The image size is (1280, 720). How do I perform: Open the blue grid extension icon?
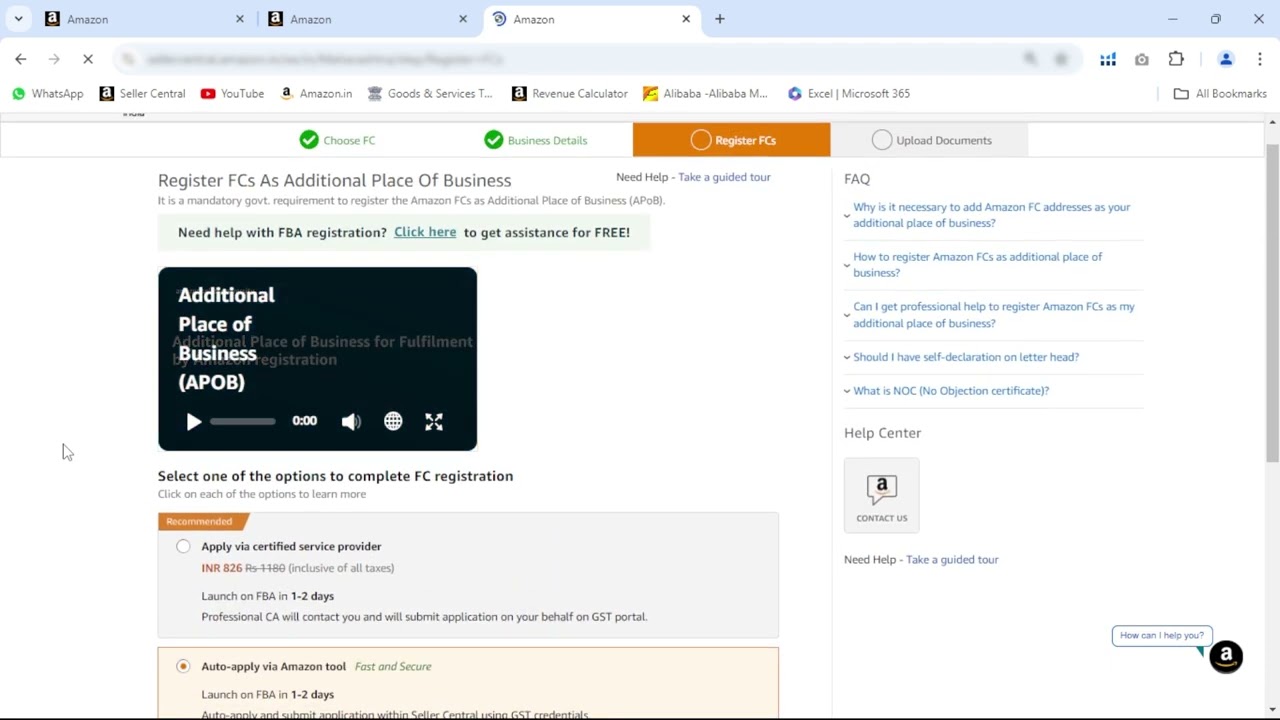(x=1108, y=59)
